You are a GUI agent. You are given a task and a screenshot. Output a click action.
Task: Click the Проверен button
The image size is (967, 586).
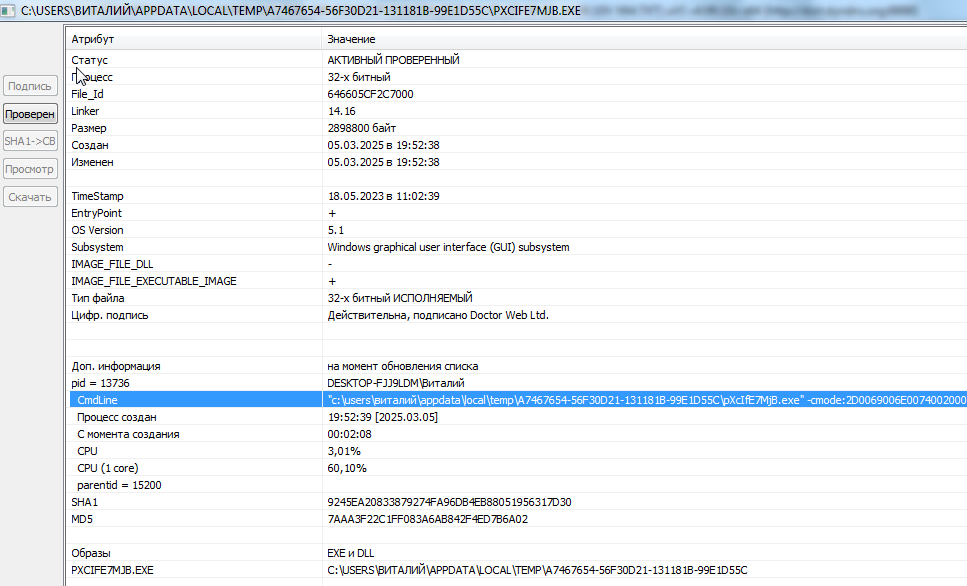point(30,114)
